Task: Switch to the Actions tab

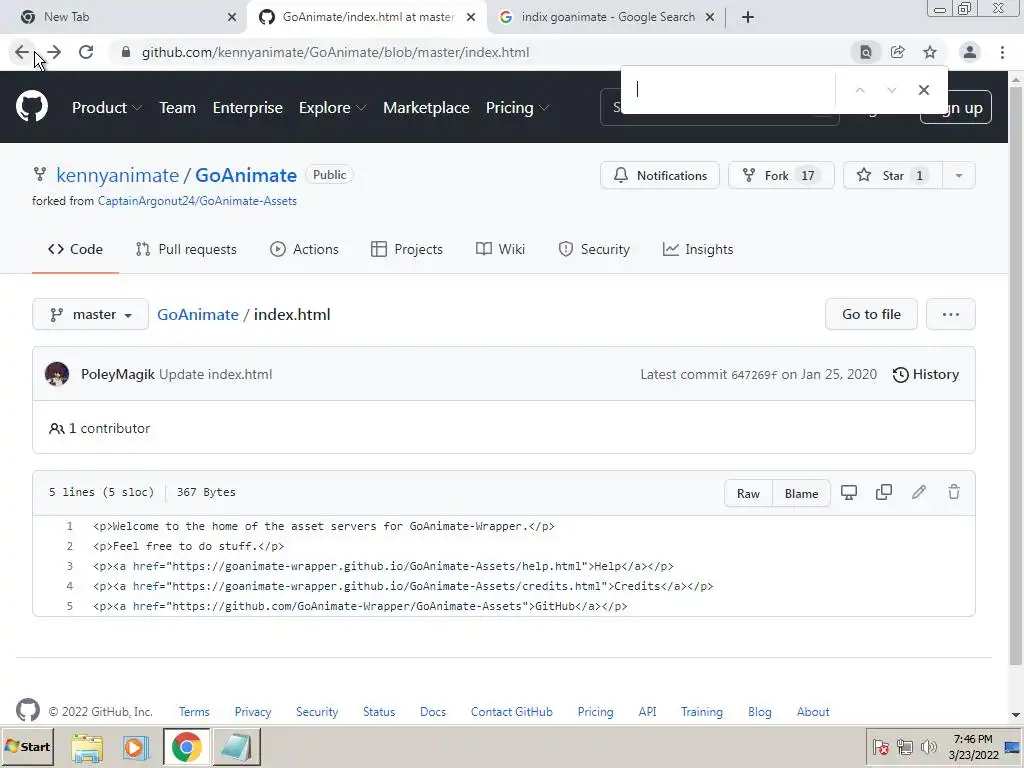Action: click(x=304, y=249)
